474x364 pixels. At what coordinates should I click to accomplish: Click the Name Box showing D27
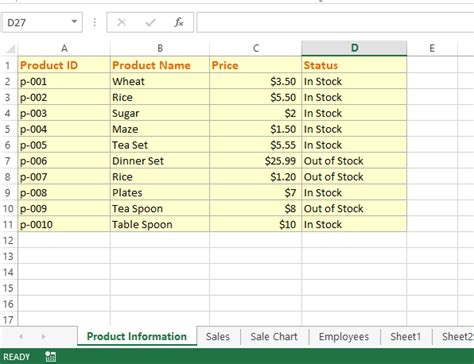click(x=42, y=22)
